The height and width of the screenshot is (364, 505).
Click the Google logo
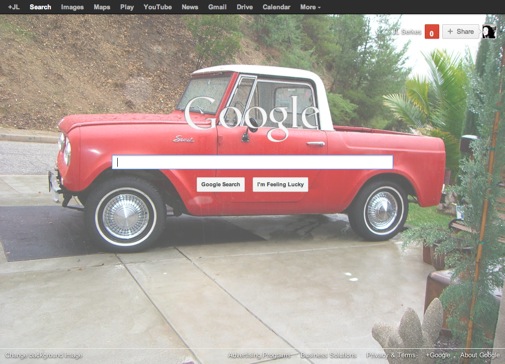tap(252, 117)
